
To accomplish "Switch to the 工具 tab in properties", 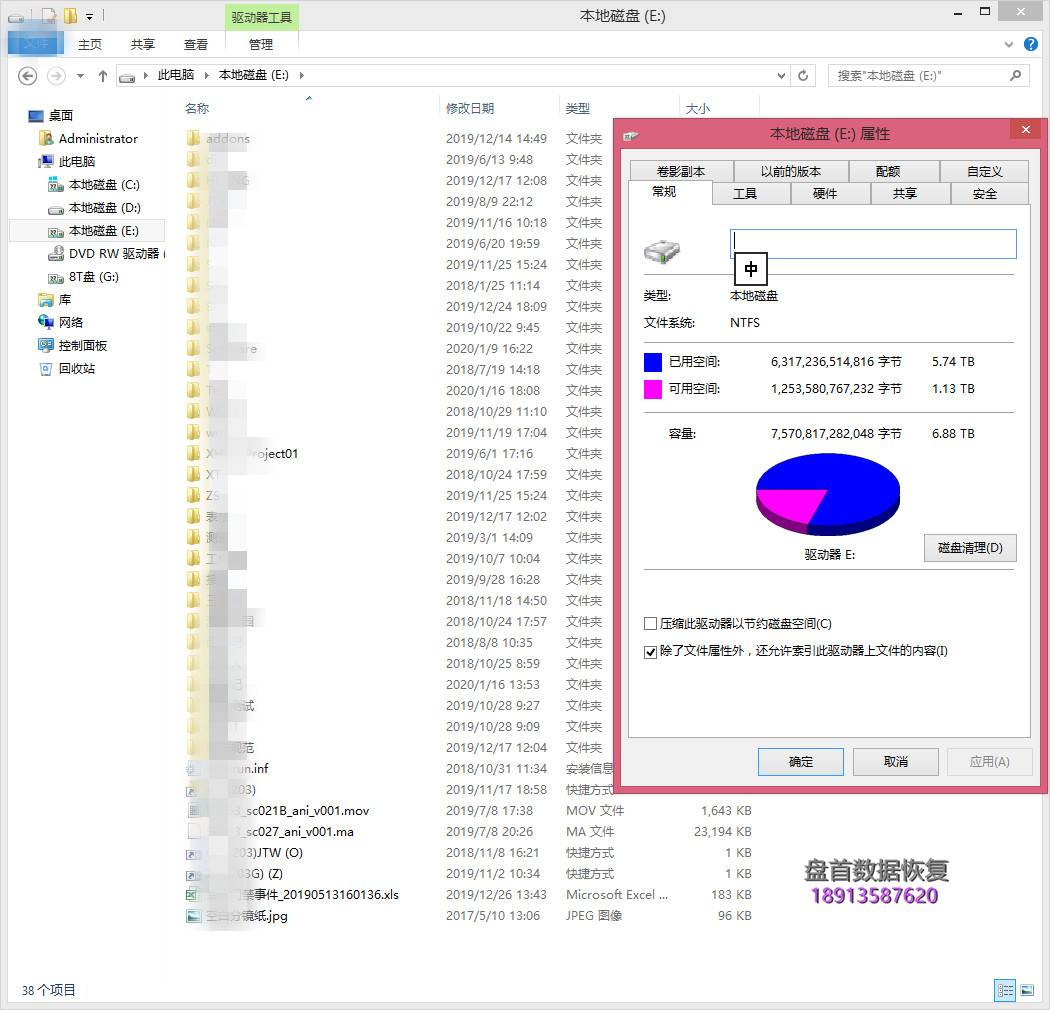I will [x=744, y=194].
